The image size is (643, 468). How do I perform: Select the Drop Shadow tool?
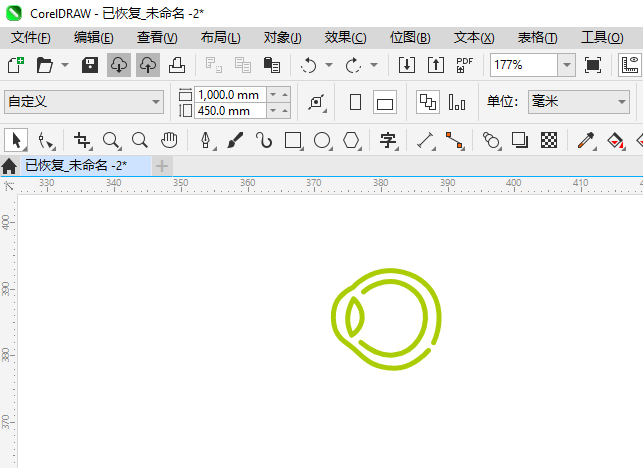520,140
